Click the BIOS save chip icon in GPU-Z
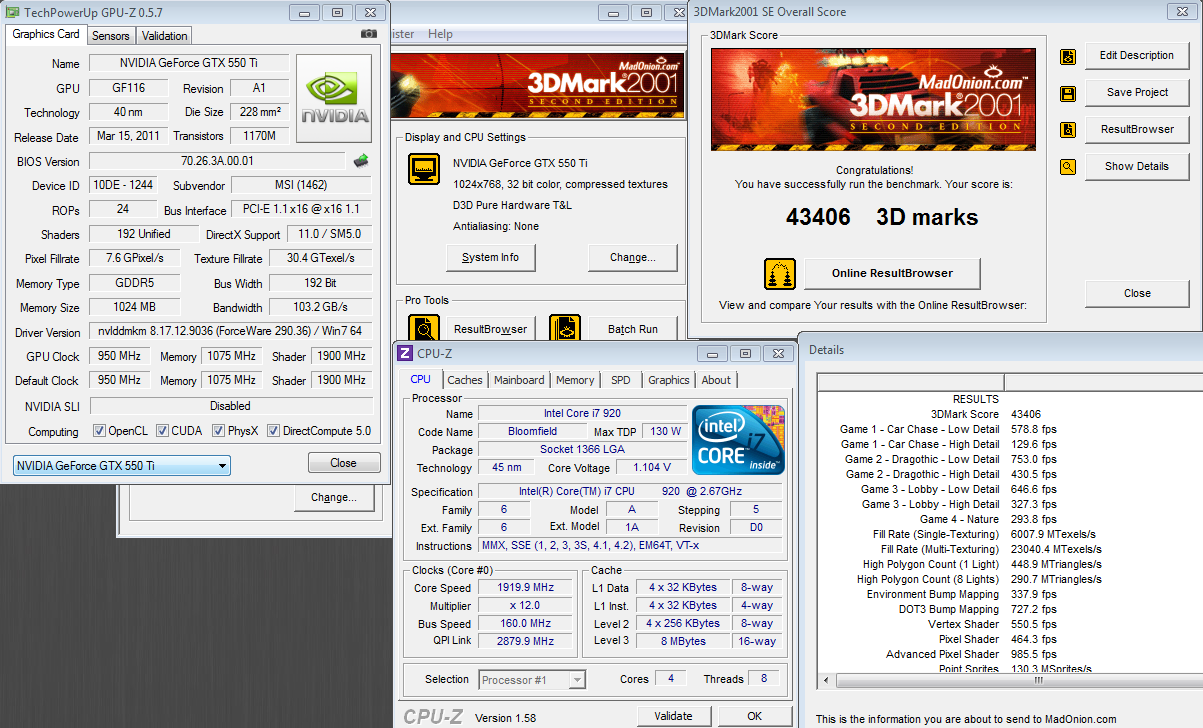Screen dimensions: 1203x728 (361, 160)
